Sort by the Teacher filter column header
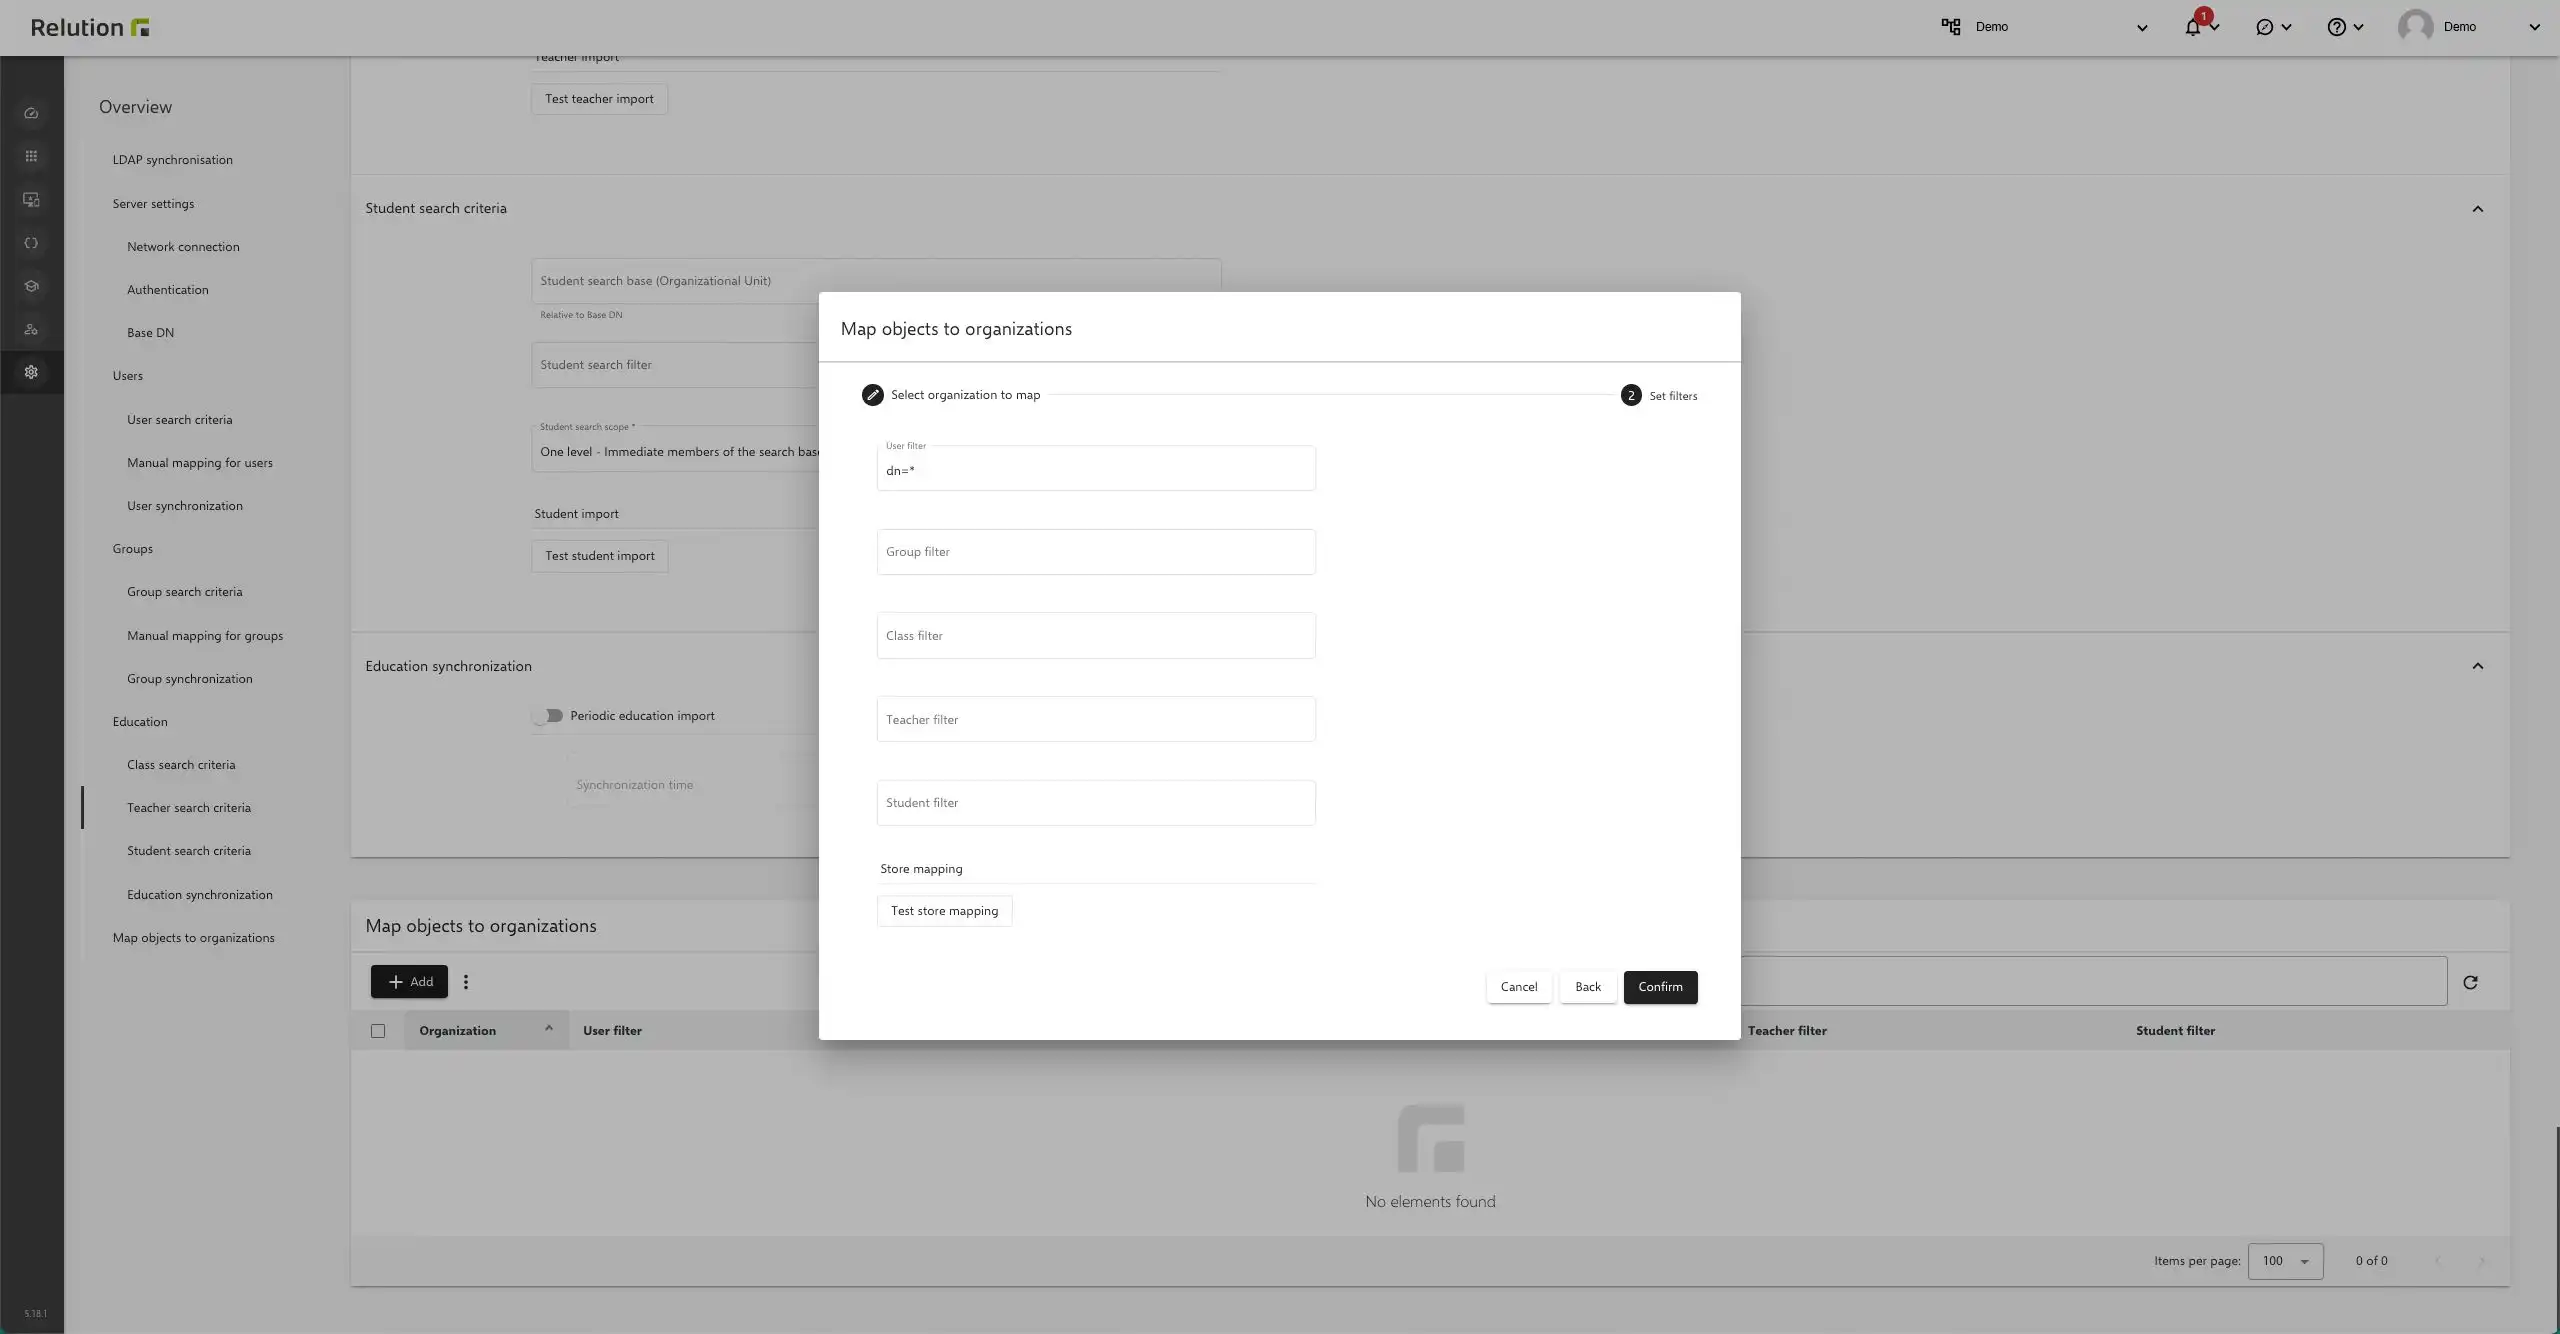The image size is (2560, 1334). point(1787,1031)
